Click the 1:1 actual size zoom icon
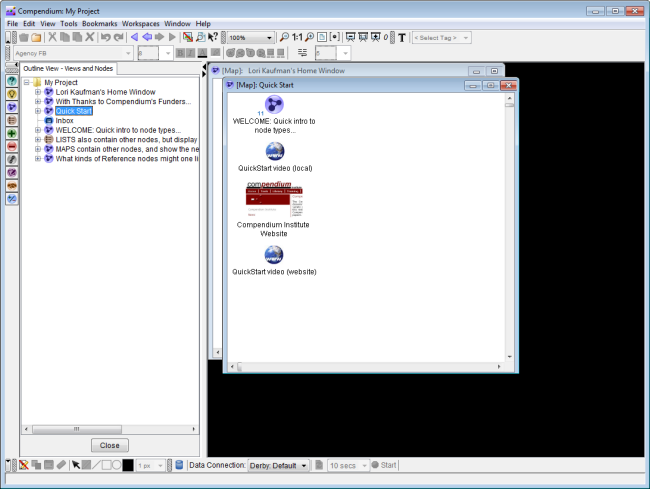 click(297, 37)
